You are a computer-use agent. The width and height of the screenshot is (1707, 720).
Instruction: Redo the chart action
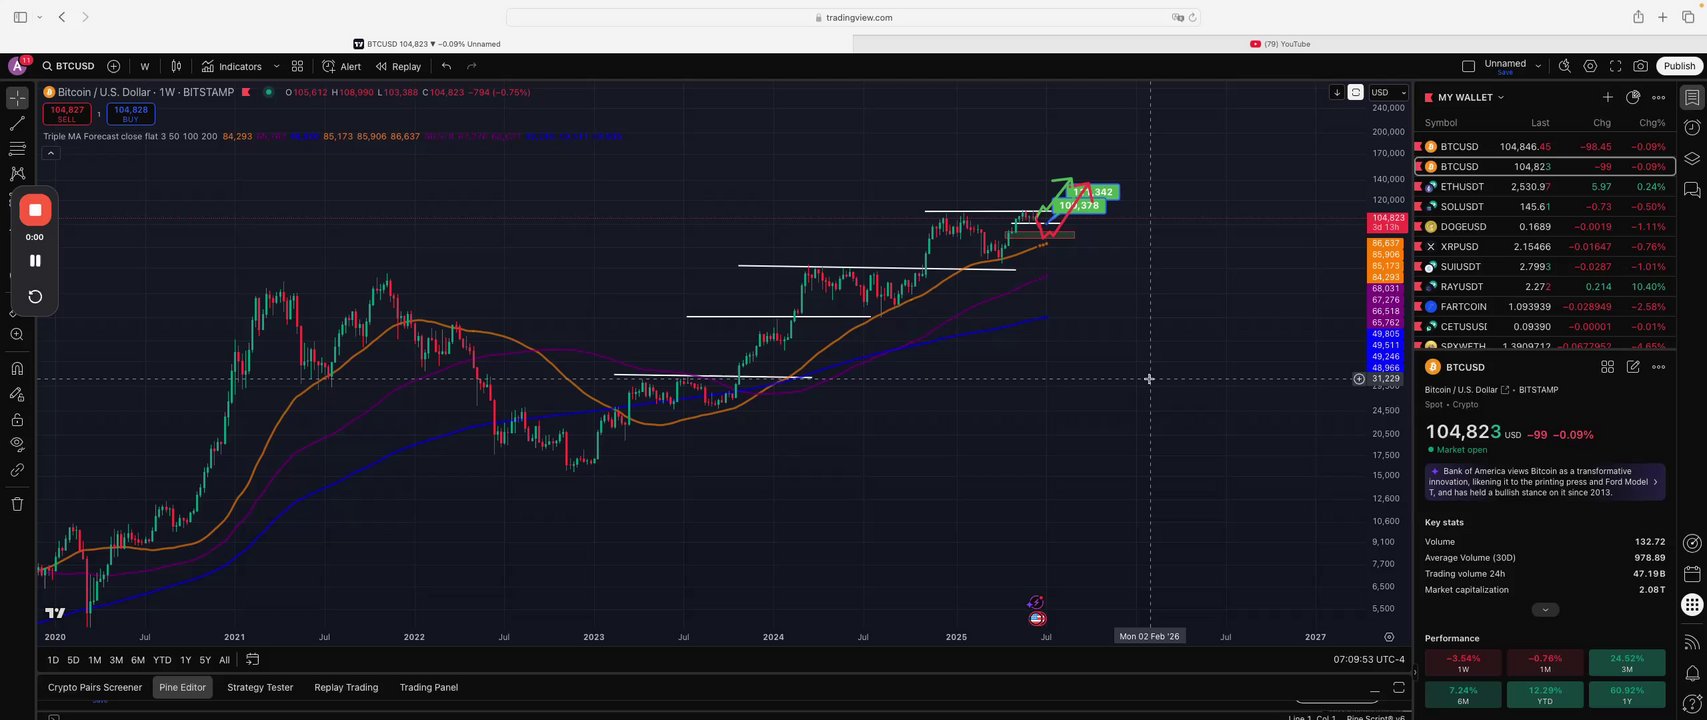[471, 66]
